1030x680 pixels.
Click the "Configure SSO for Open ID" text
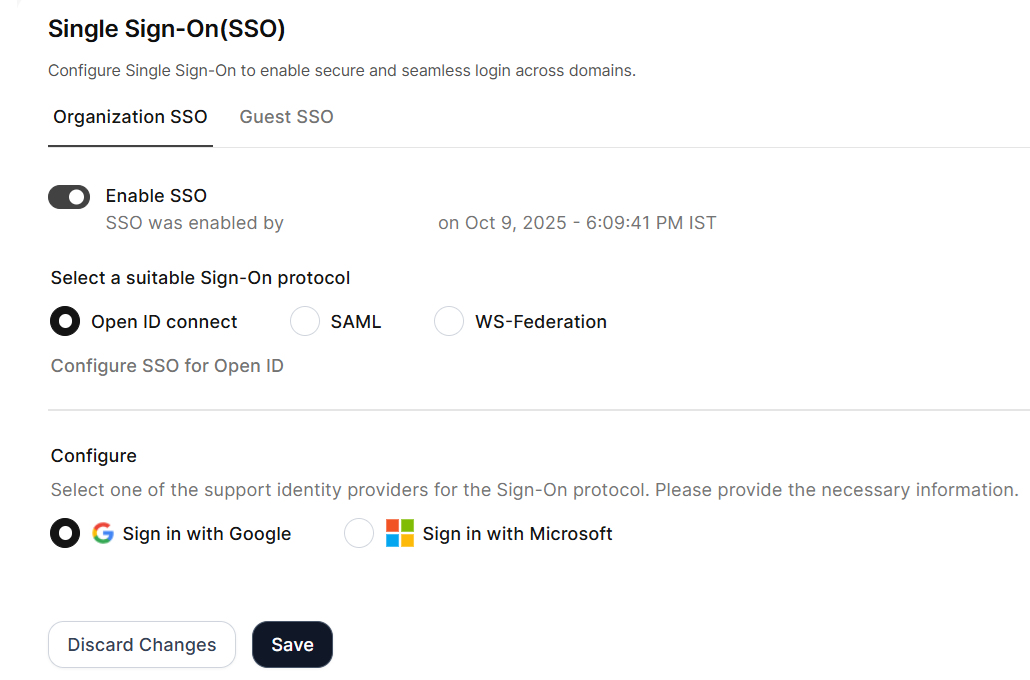tap(167, 366)
